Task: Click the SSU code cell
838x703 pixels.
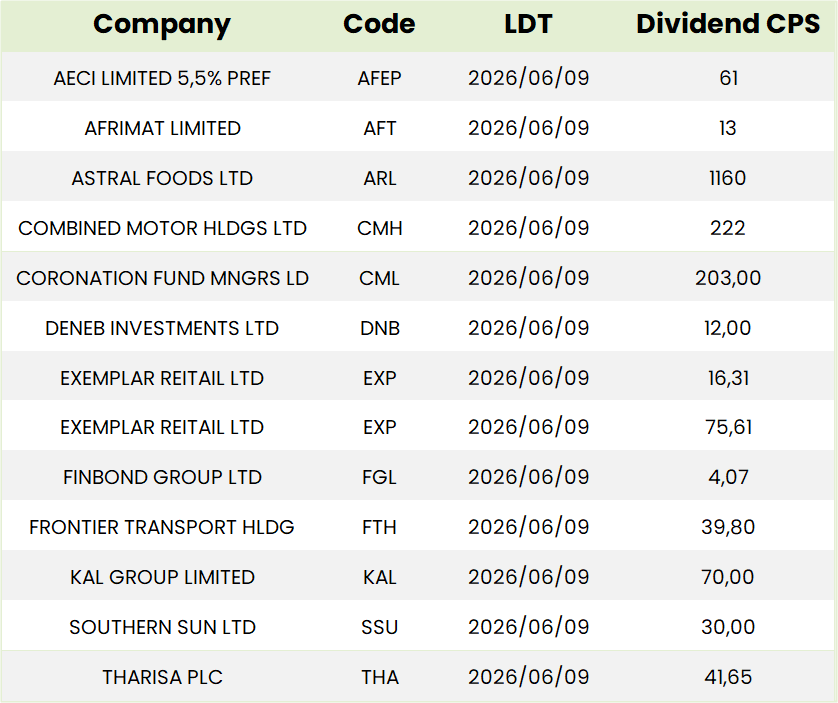Action: (x=379, y=627)
